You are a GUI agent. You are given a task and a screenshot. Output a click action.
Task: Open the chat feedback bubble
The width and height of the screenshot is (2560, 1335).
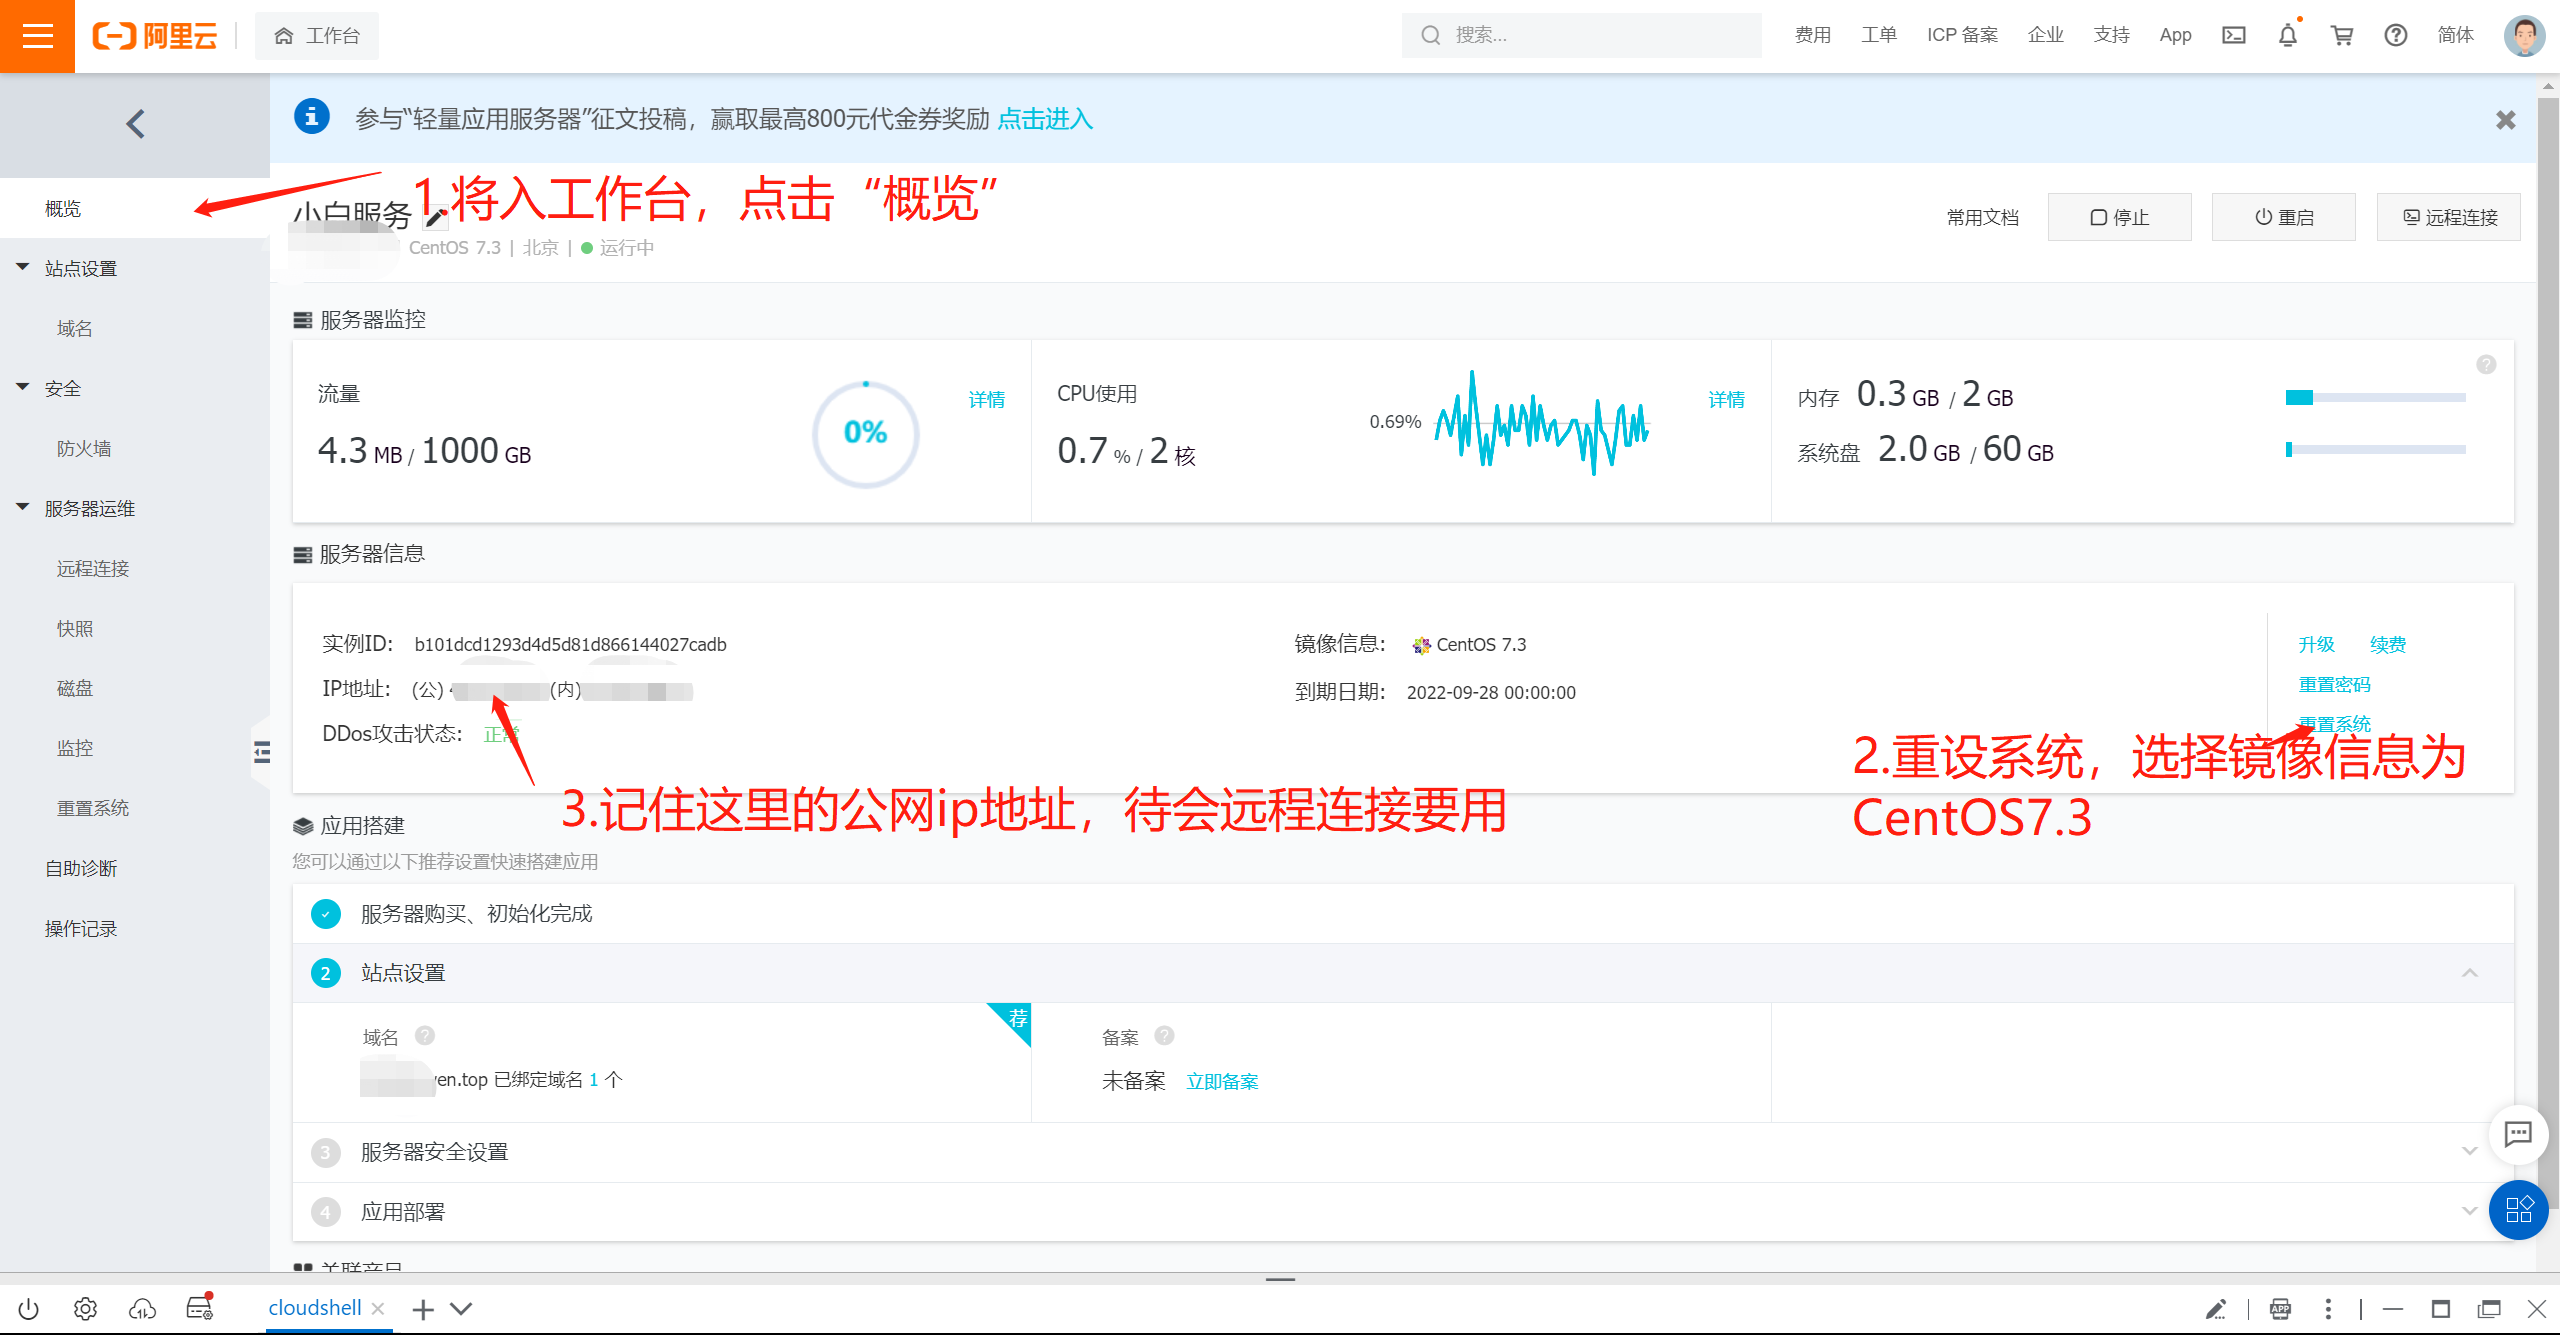2517,1134
